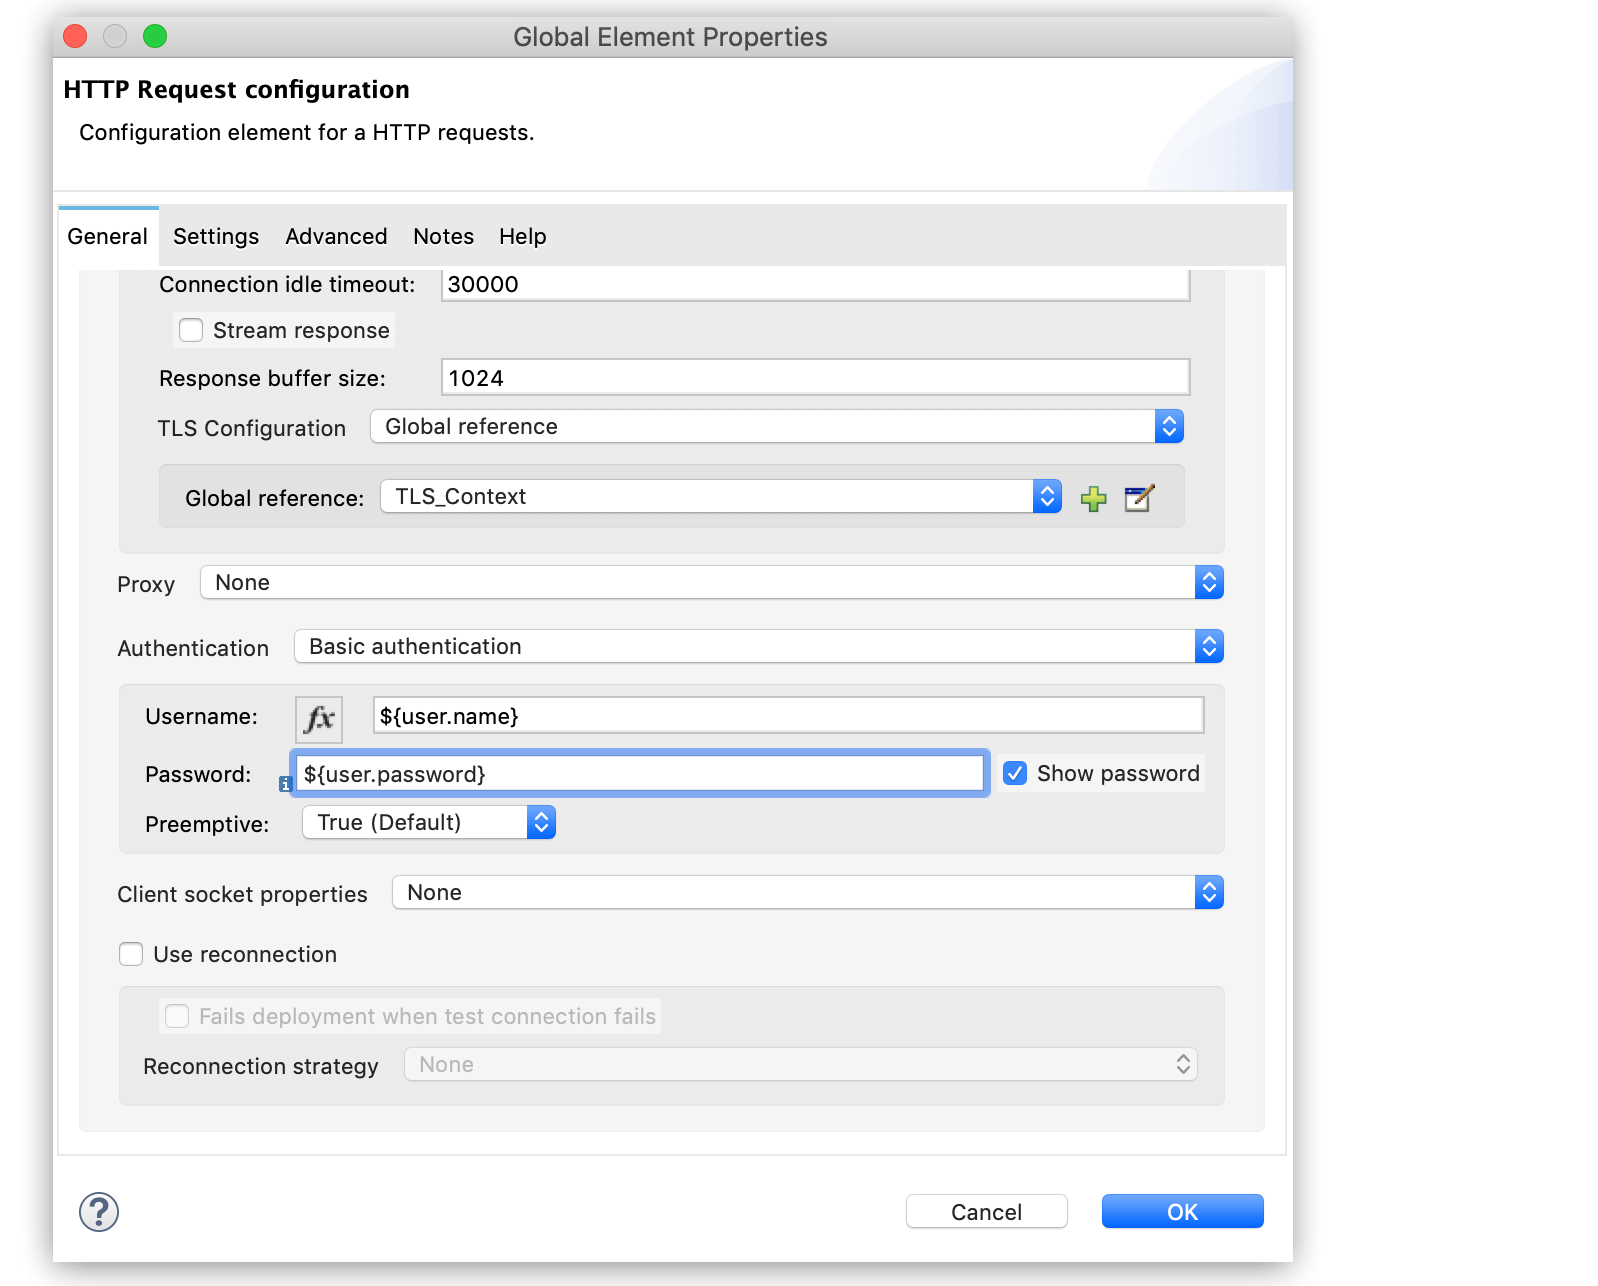Click the info marker beside Password field
This screenshot has width=1598, height=1286.
click(285, 785)
